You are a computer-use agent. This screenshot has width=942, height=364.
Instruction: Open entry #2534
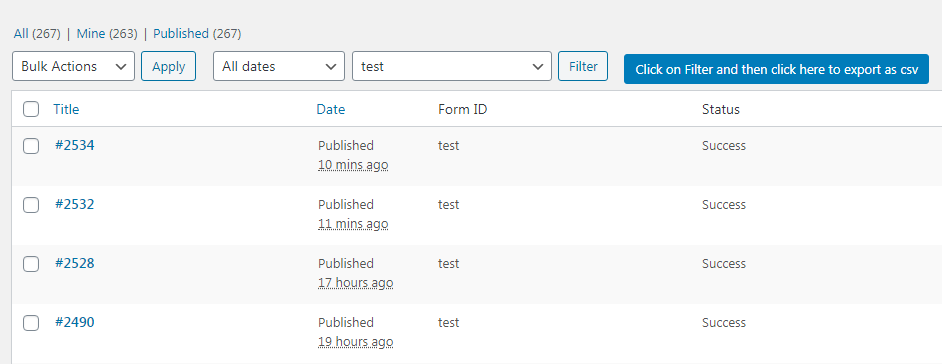coord(74,145)
